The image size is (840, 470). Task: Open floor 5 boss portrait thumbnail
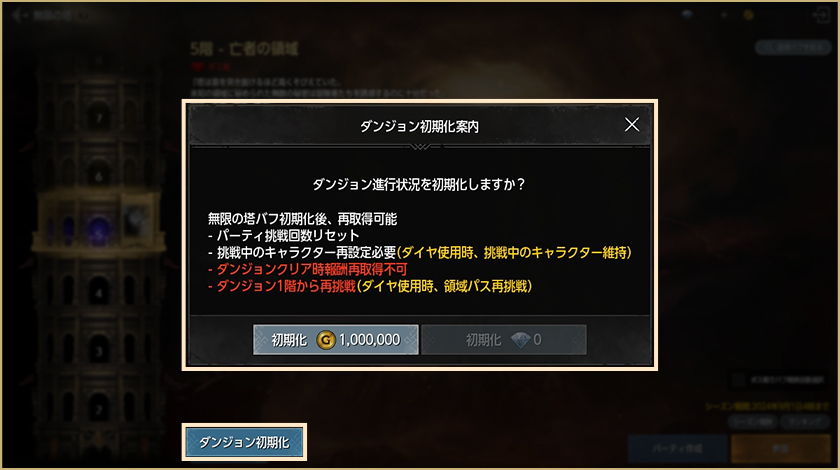137,220
